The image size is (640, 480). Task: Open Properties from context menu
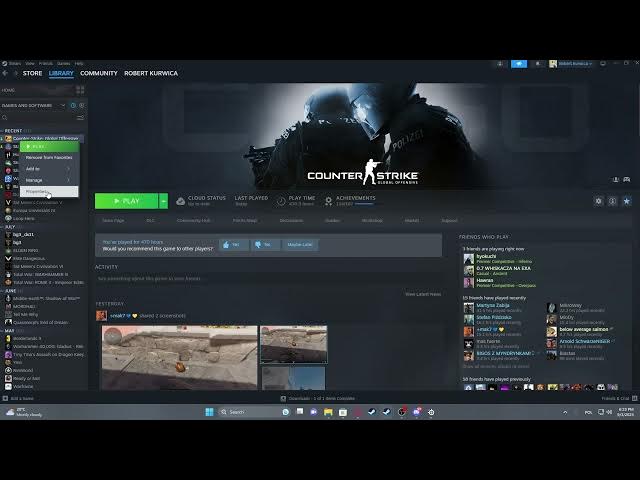(49, 191)
